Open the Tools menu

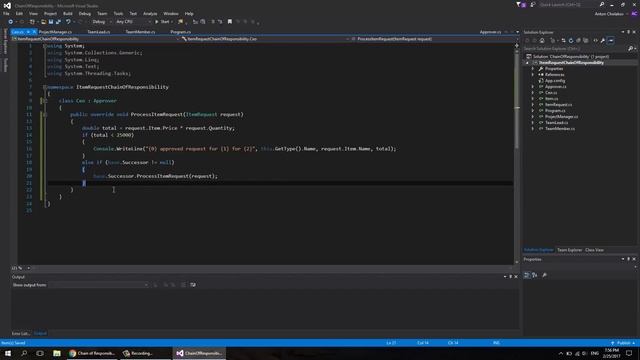tap(118, 13)
